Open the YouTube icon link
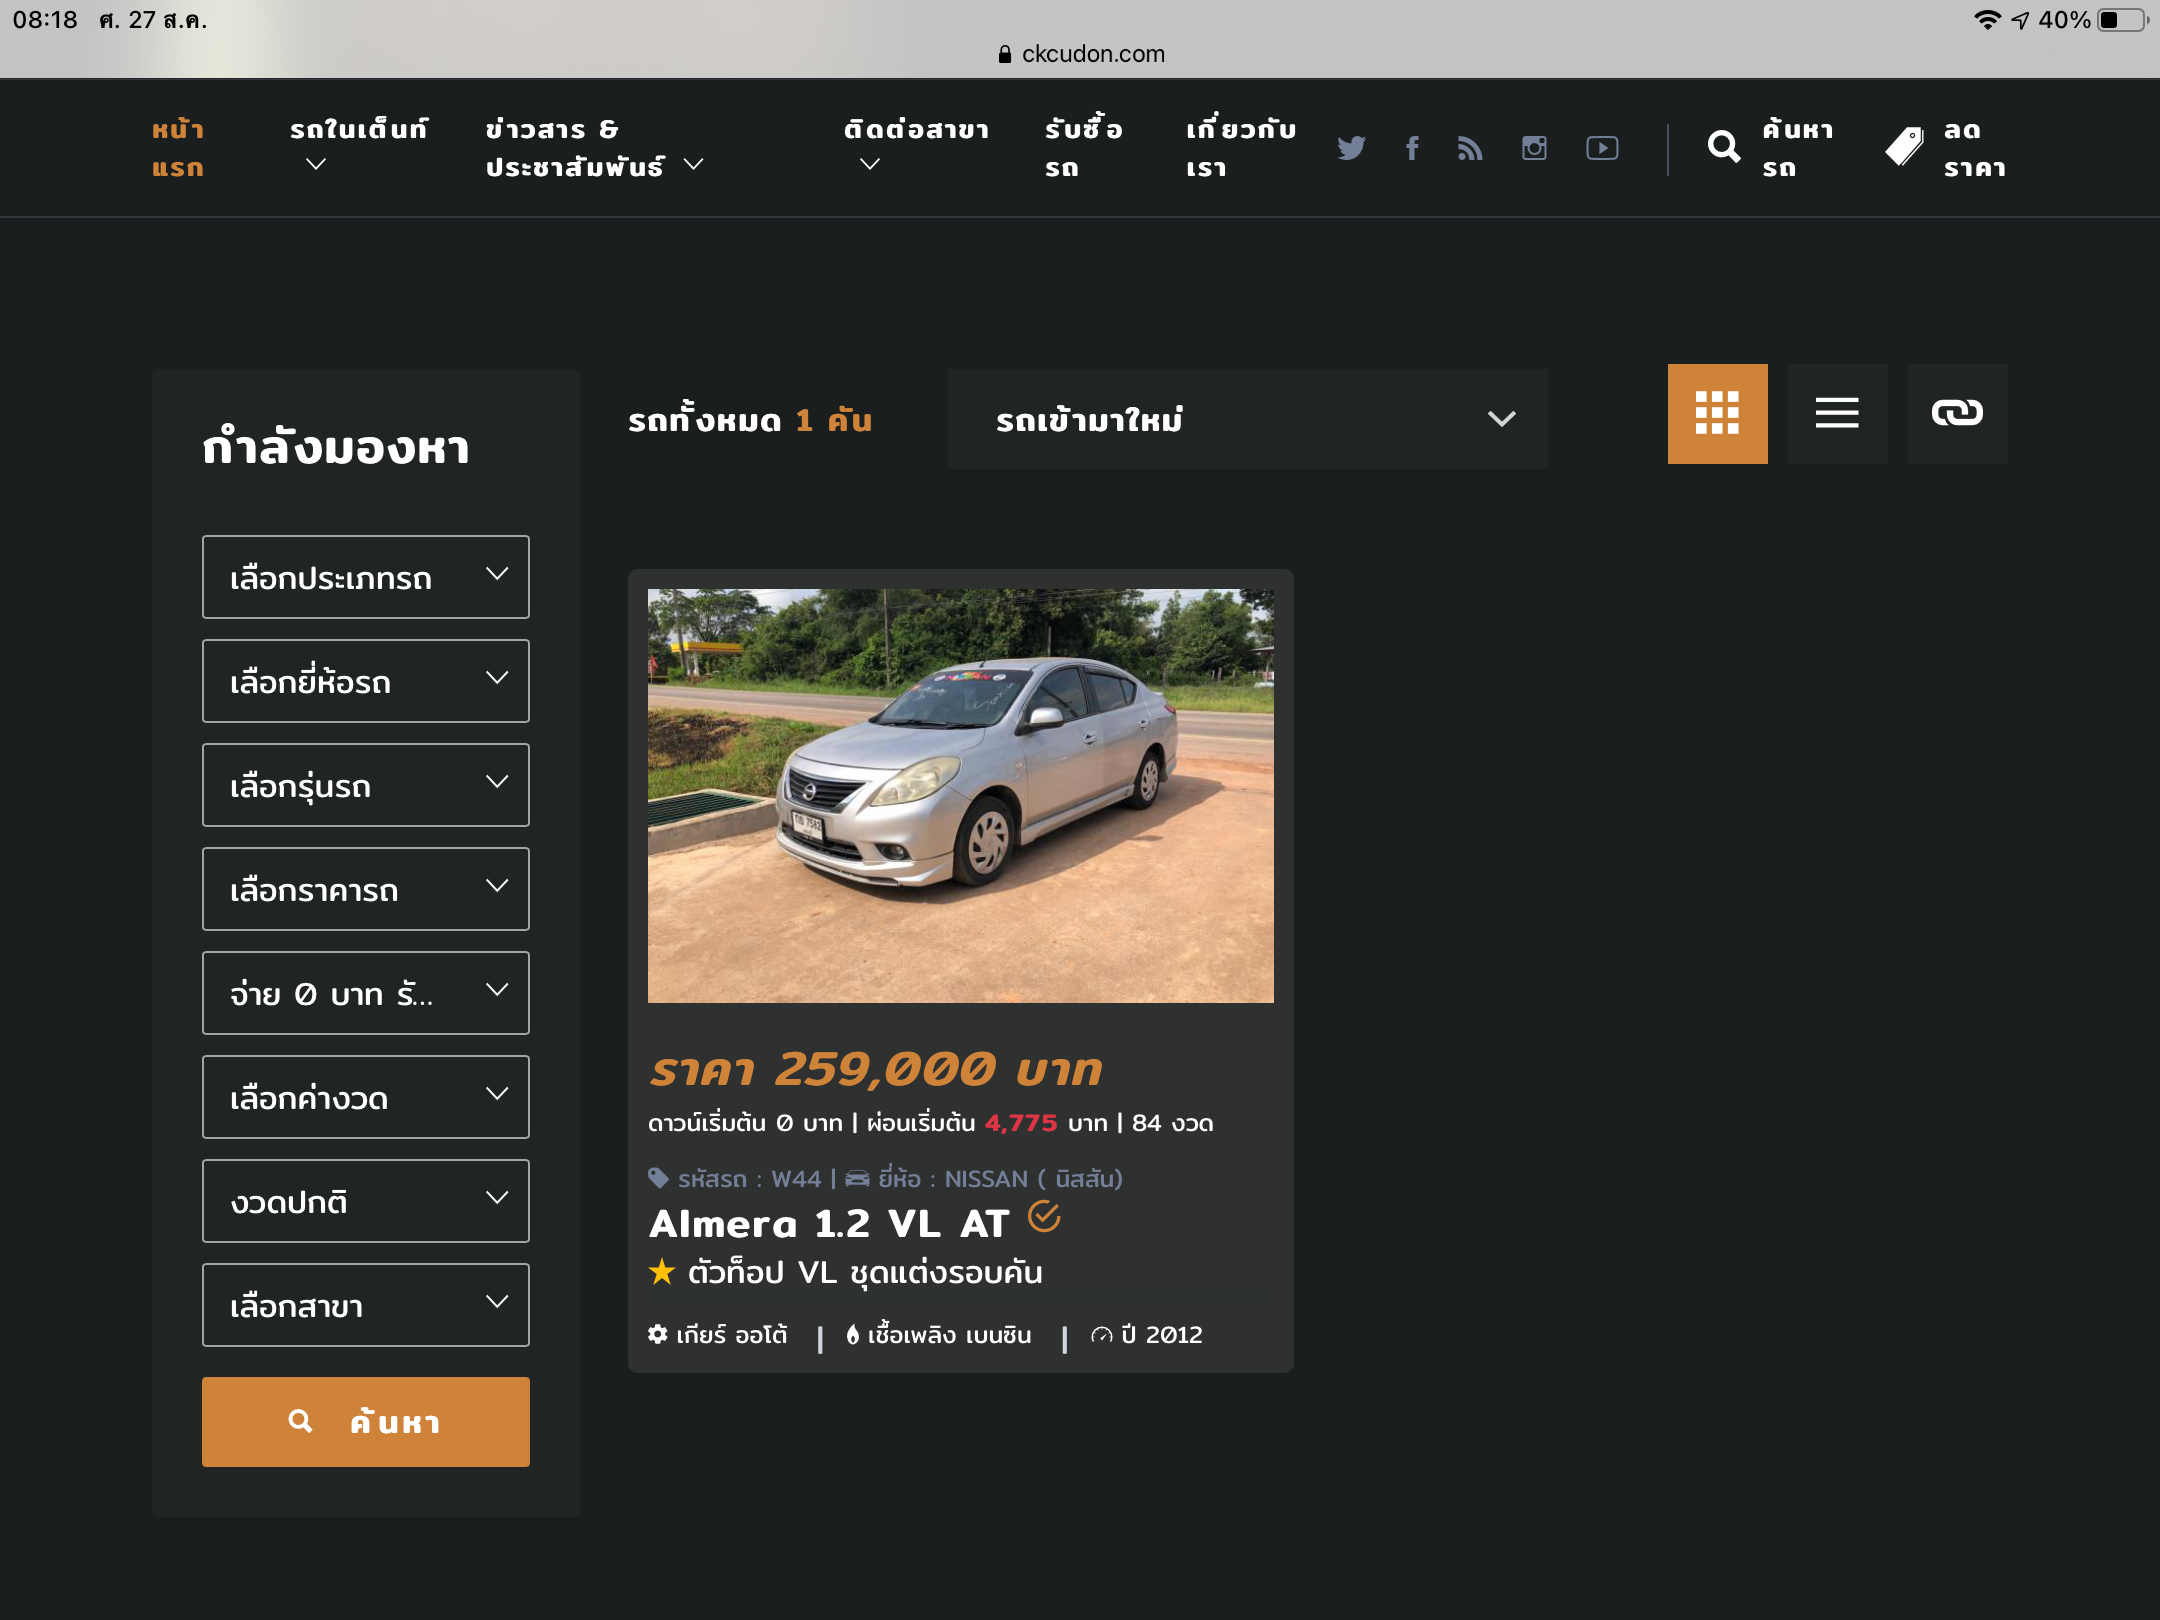The image size is (2160, 1620). 1602,148
